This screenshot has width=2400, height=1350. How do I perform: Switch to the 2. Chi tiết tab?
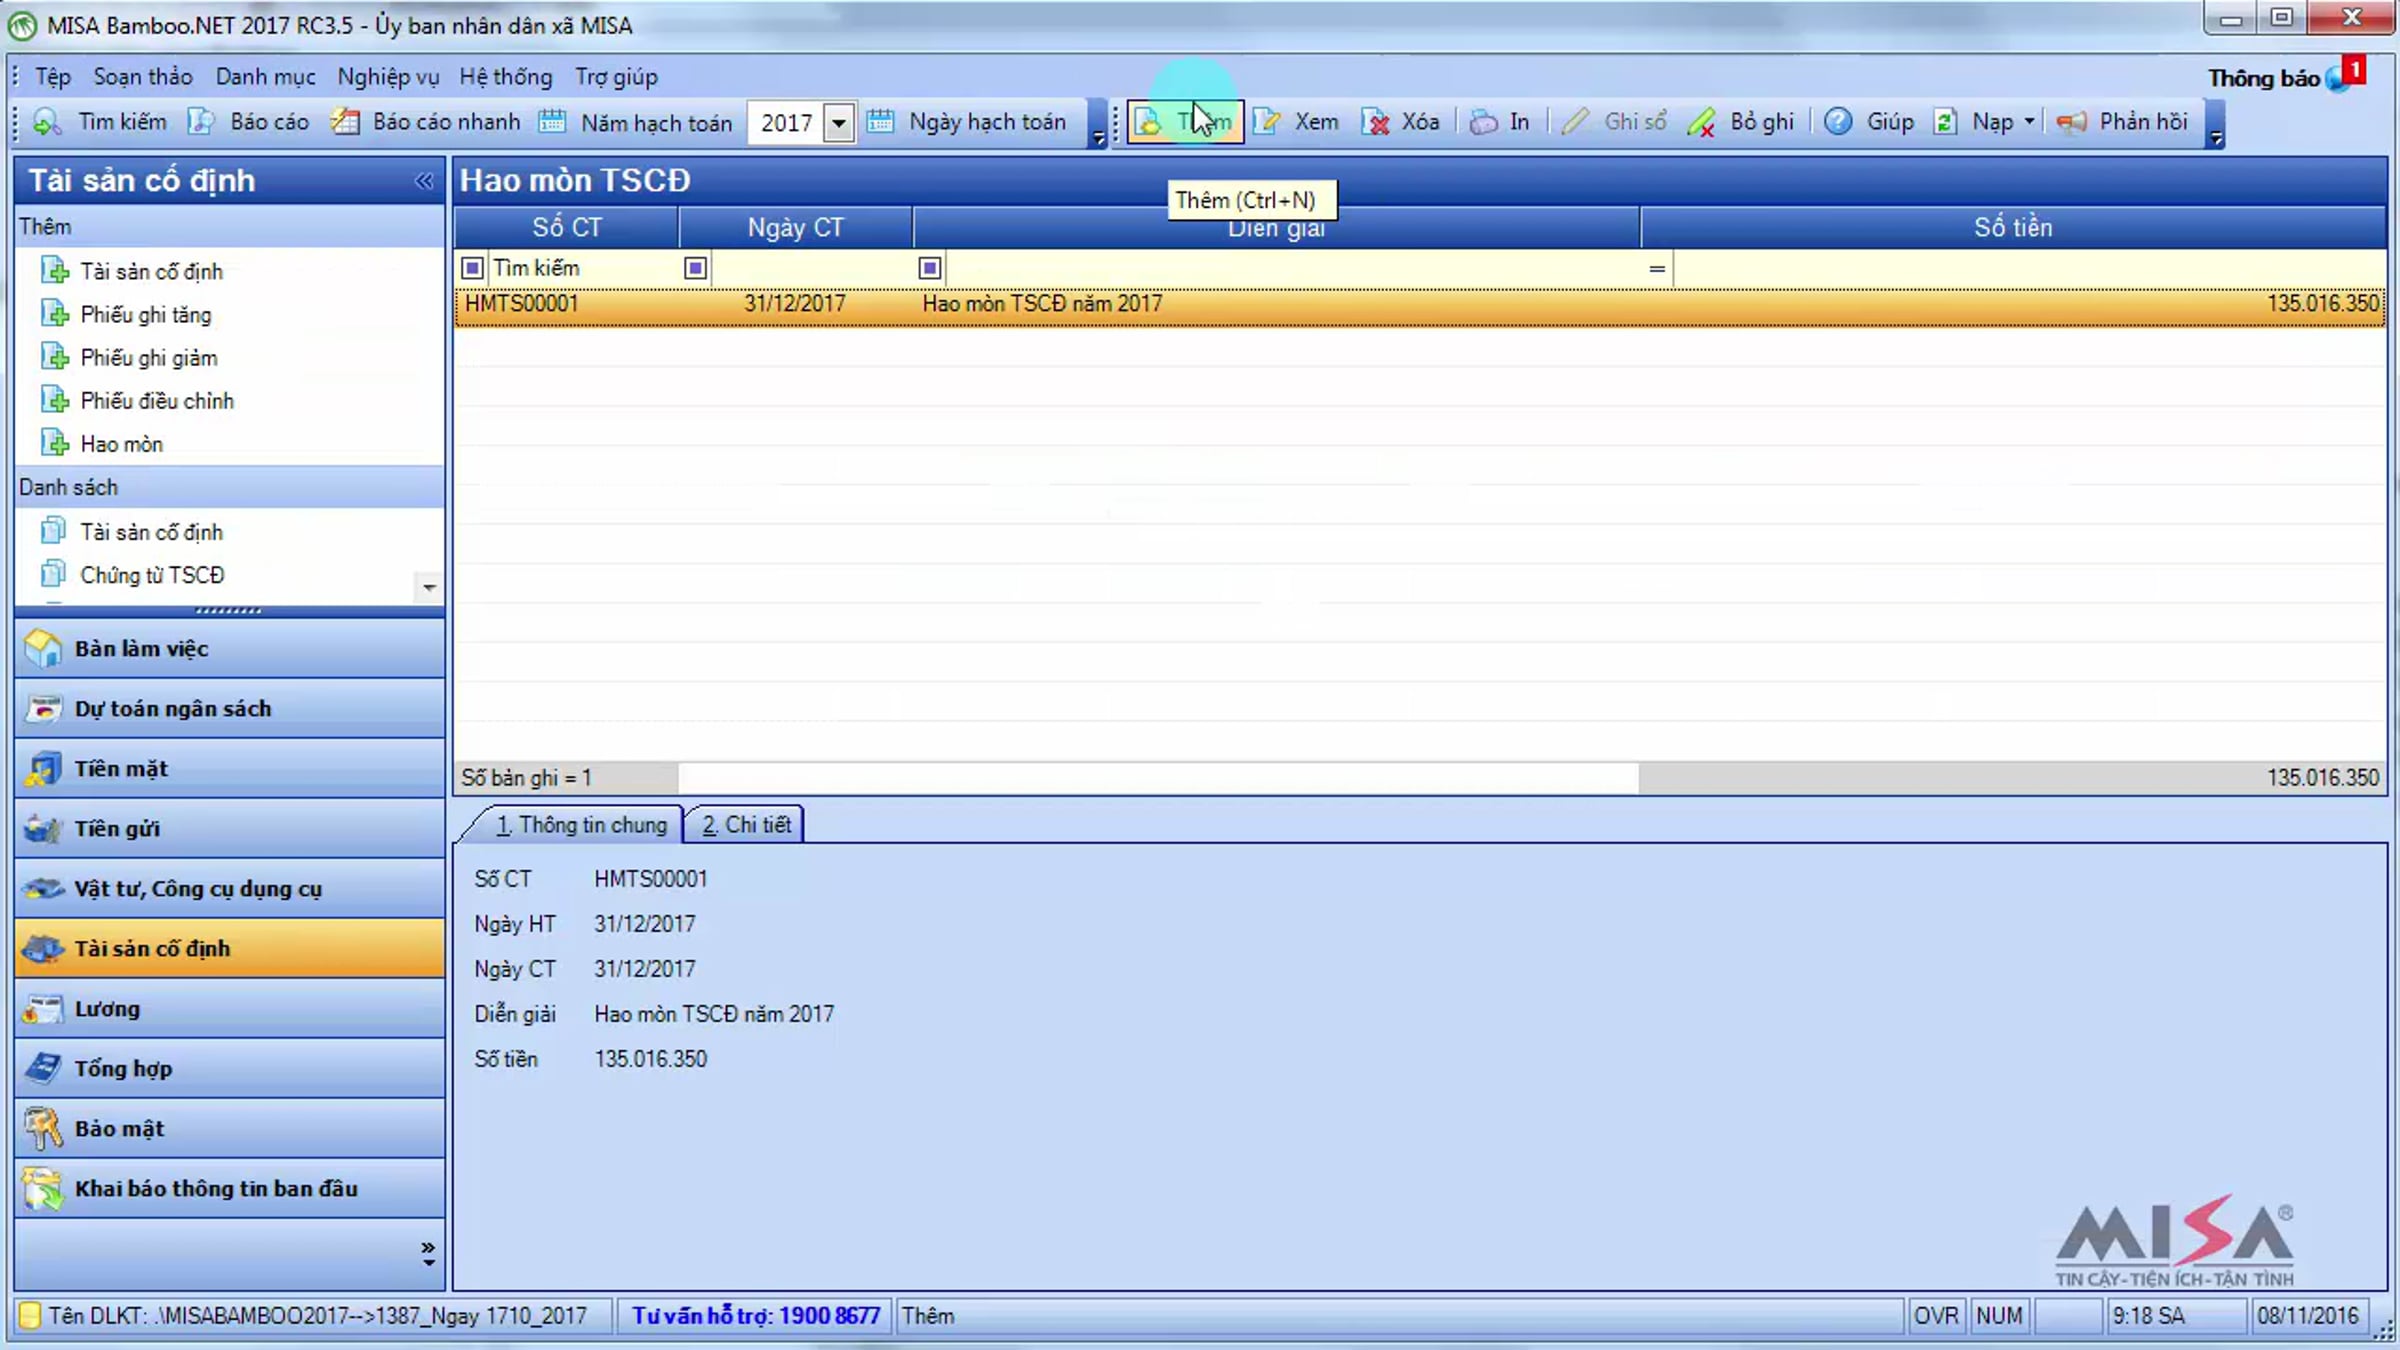point(746,825)
